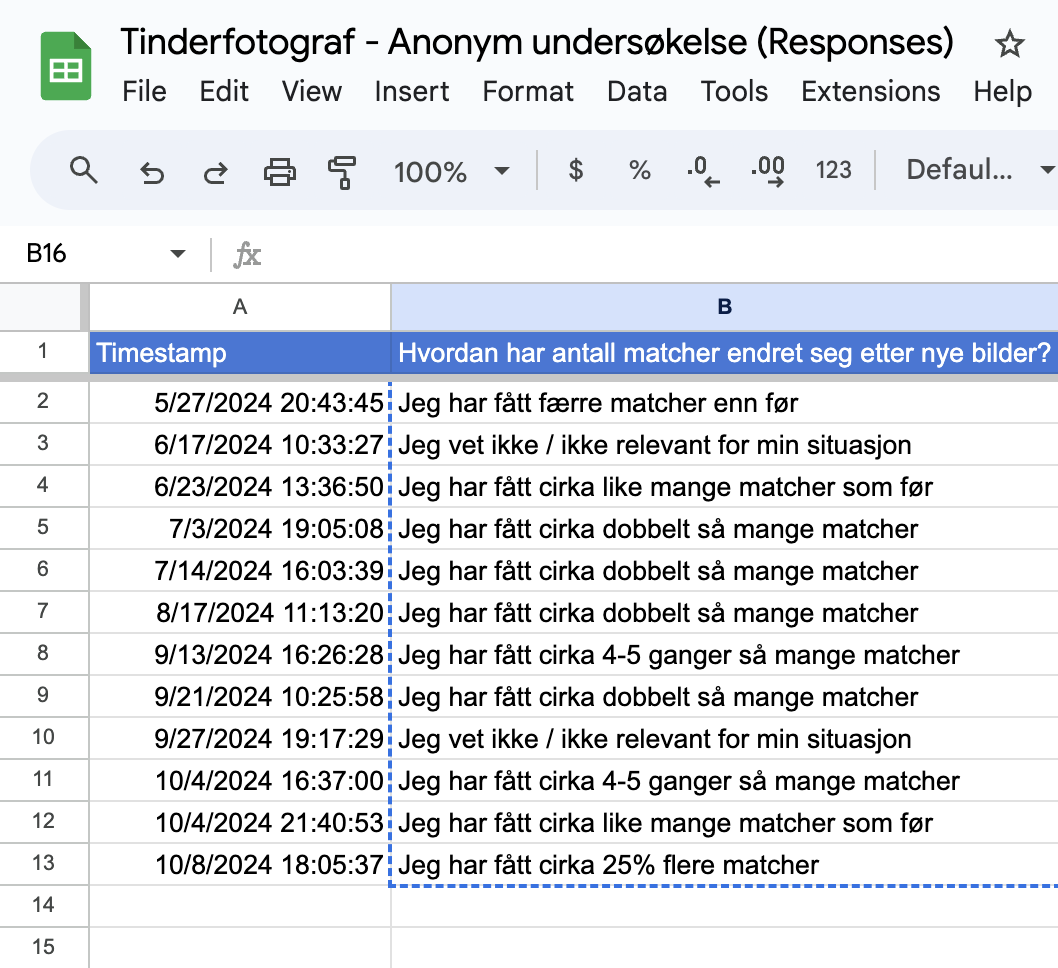
Task: Decrease decimal places
Action: (702, 170)
